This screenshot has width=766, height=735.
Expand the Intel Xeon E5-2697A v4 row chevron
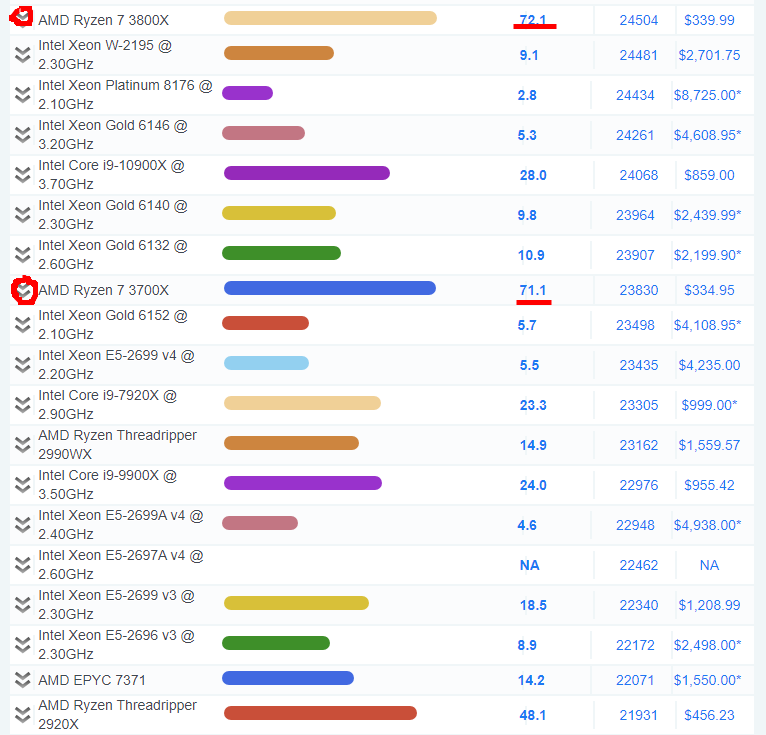pos(22,565)
